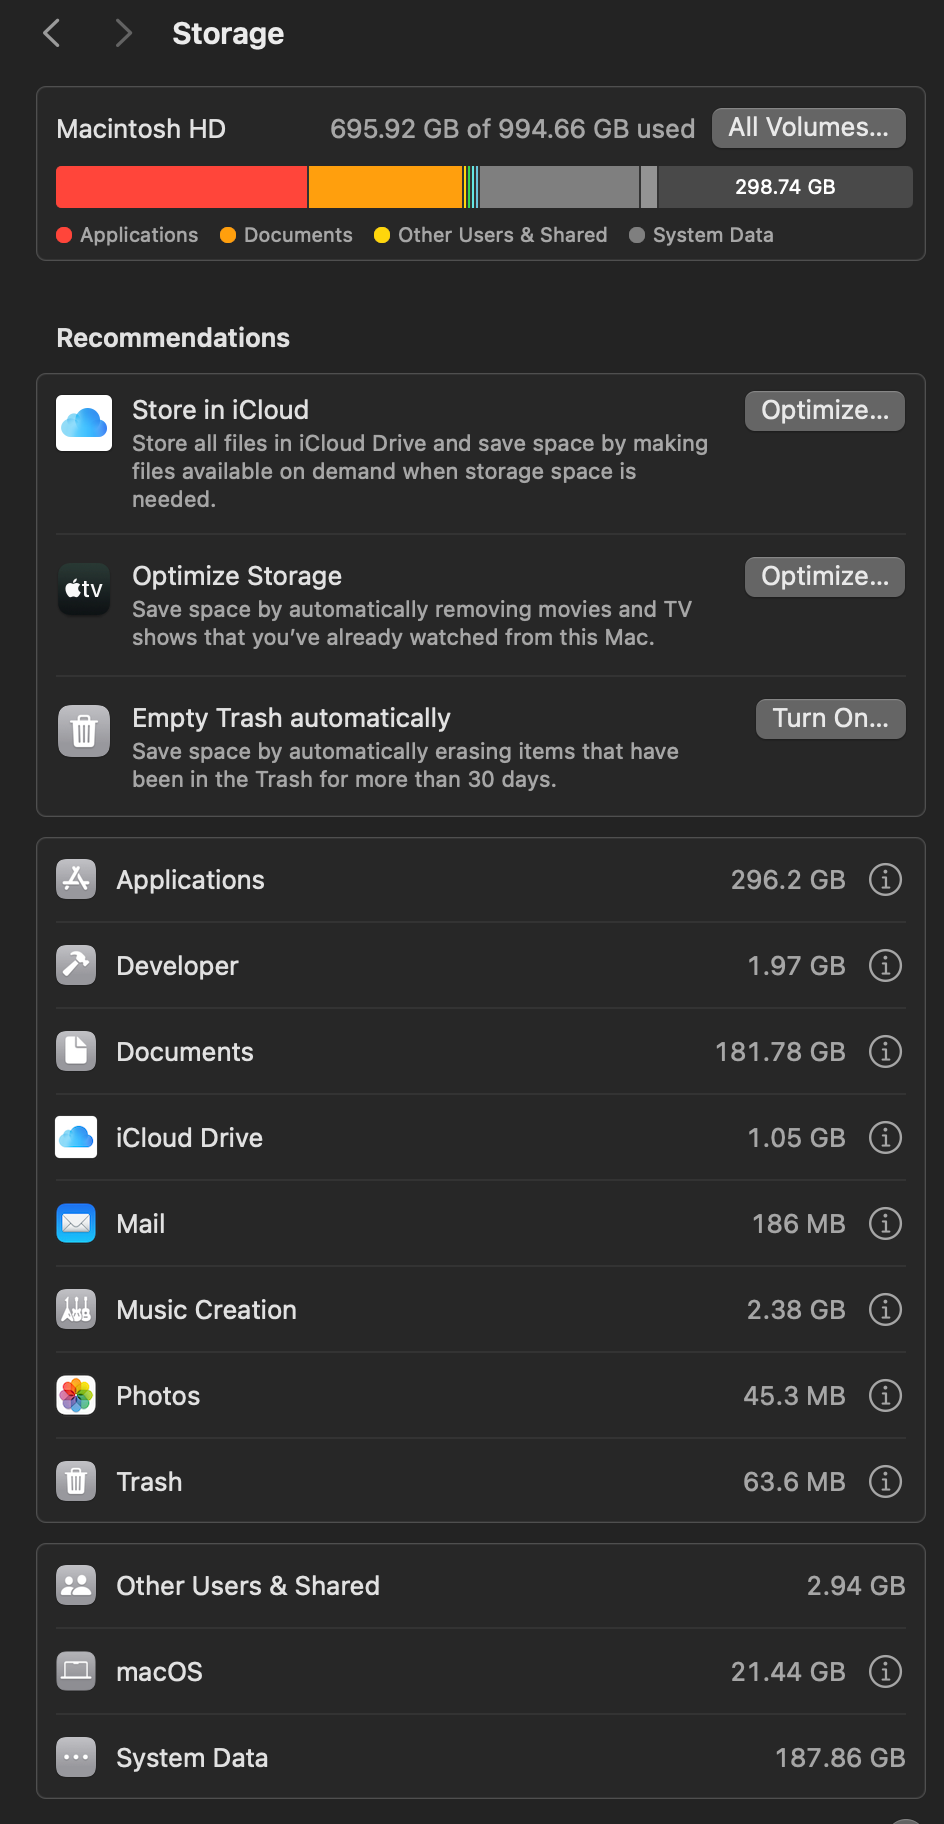Click the Documents file icon
The image size is (944, 1824).
coord(76,1051)
